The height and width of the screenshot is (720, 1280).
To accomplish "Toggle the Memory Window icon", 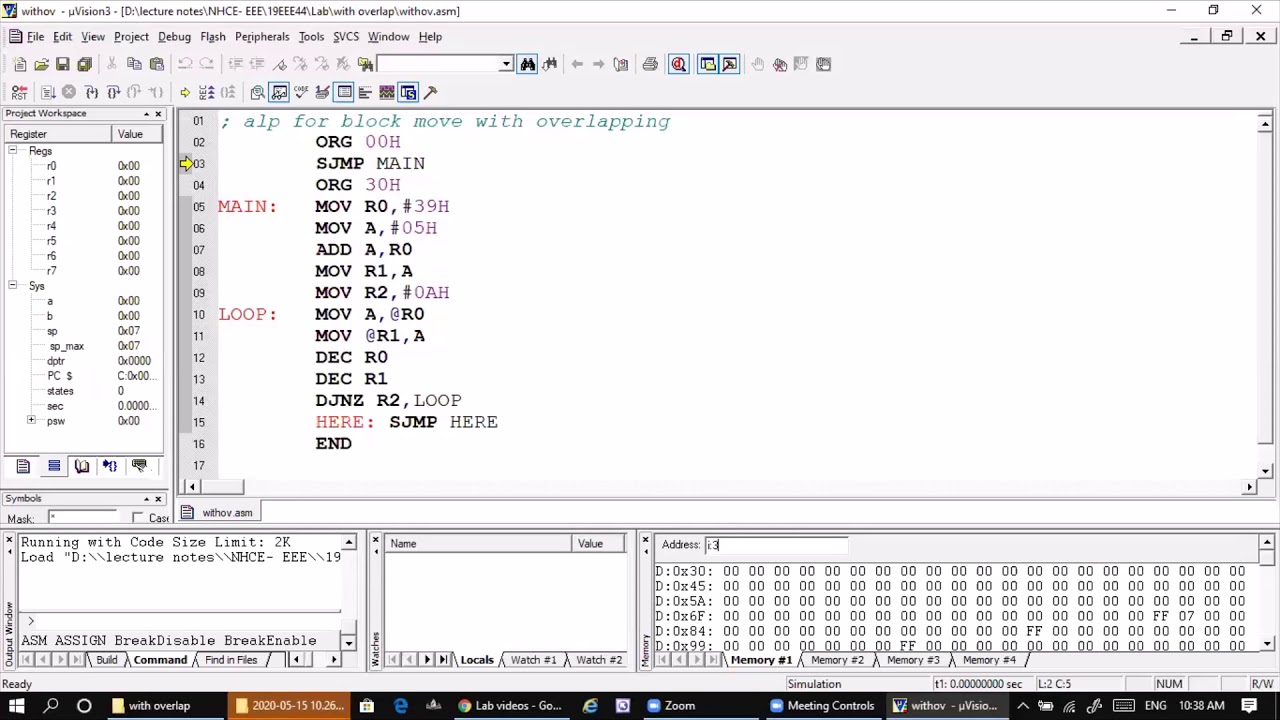I will pos(344,93).
